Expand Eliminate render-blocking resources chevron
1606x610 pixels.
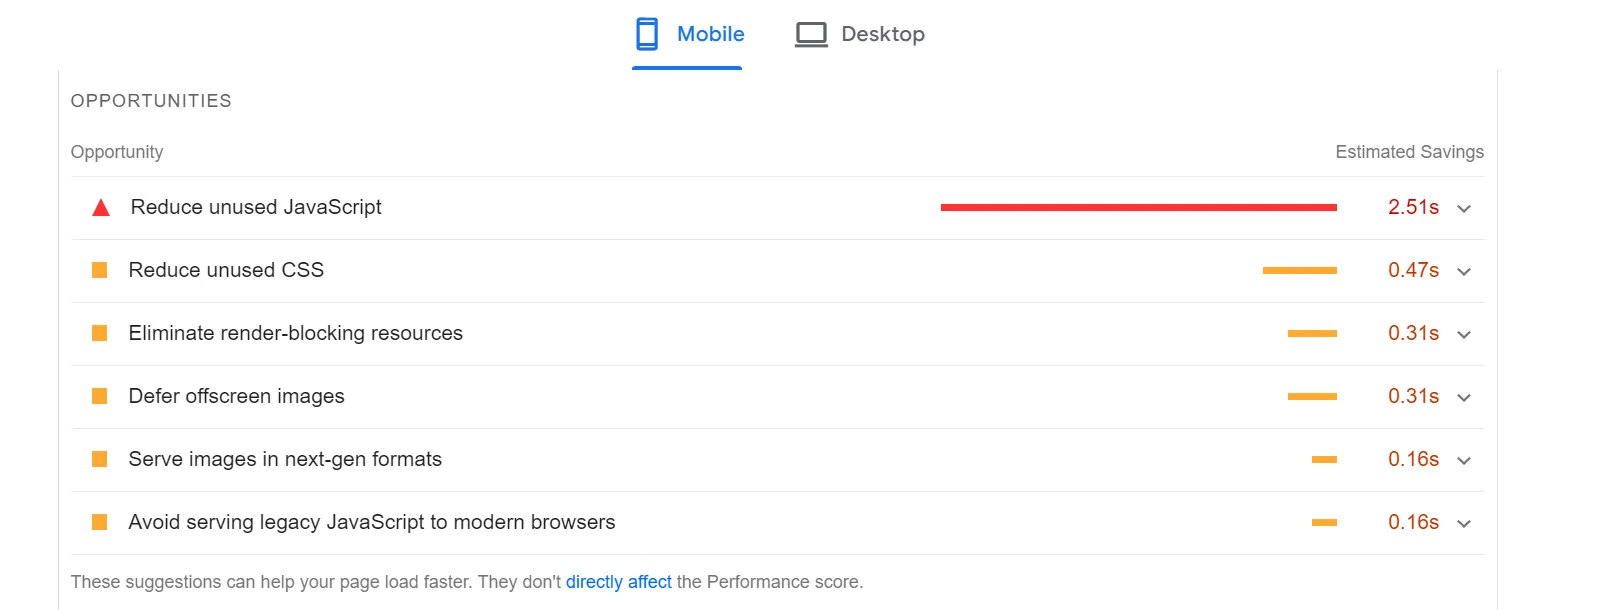1464,335
